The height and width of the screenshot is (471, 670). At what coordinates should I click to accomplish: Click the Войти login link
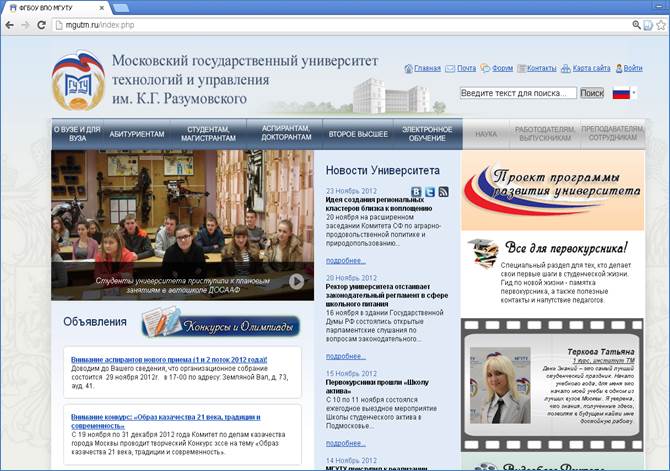click(633, 68)
